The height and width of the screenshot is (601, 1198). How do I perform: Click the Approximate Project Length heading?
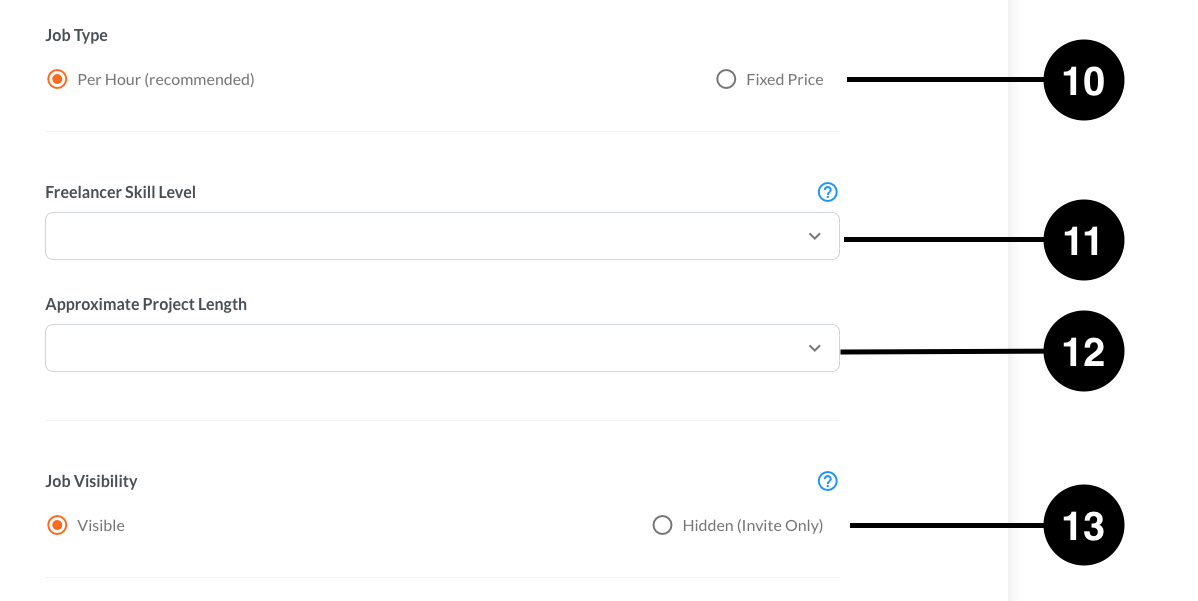(x=146, y=305)
